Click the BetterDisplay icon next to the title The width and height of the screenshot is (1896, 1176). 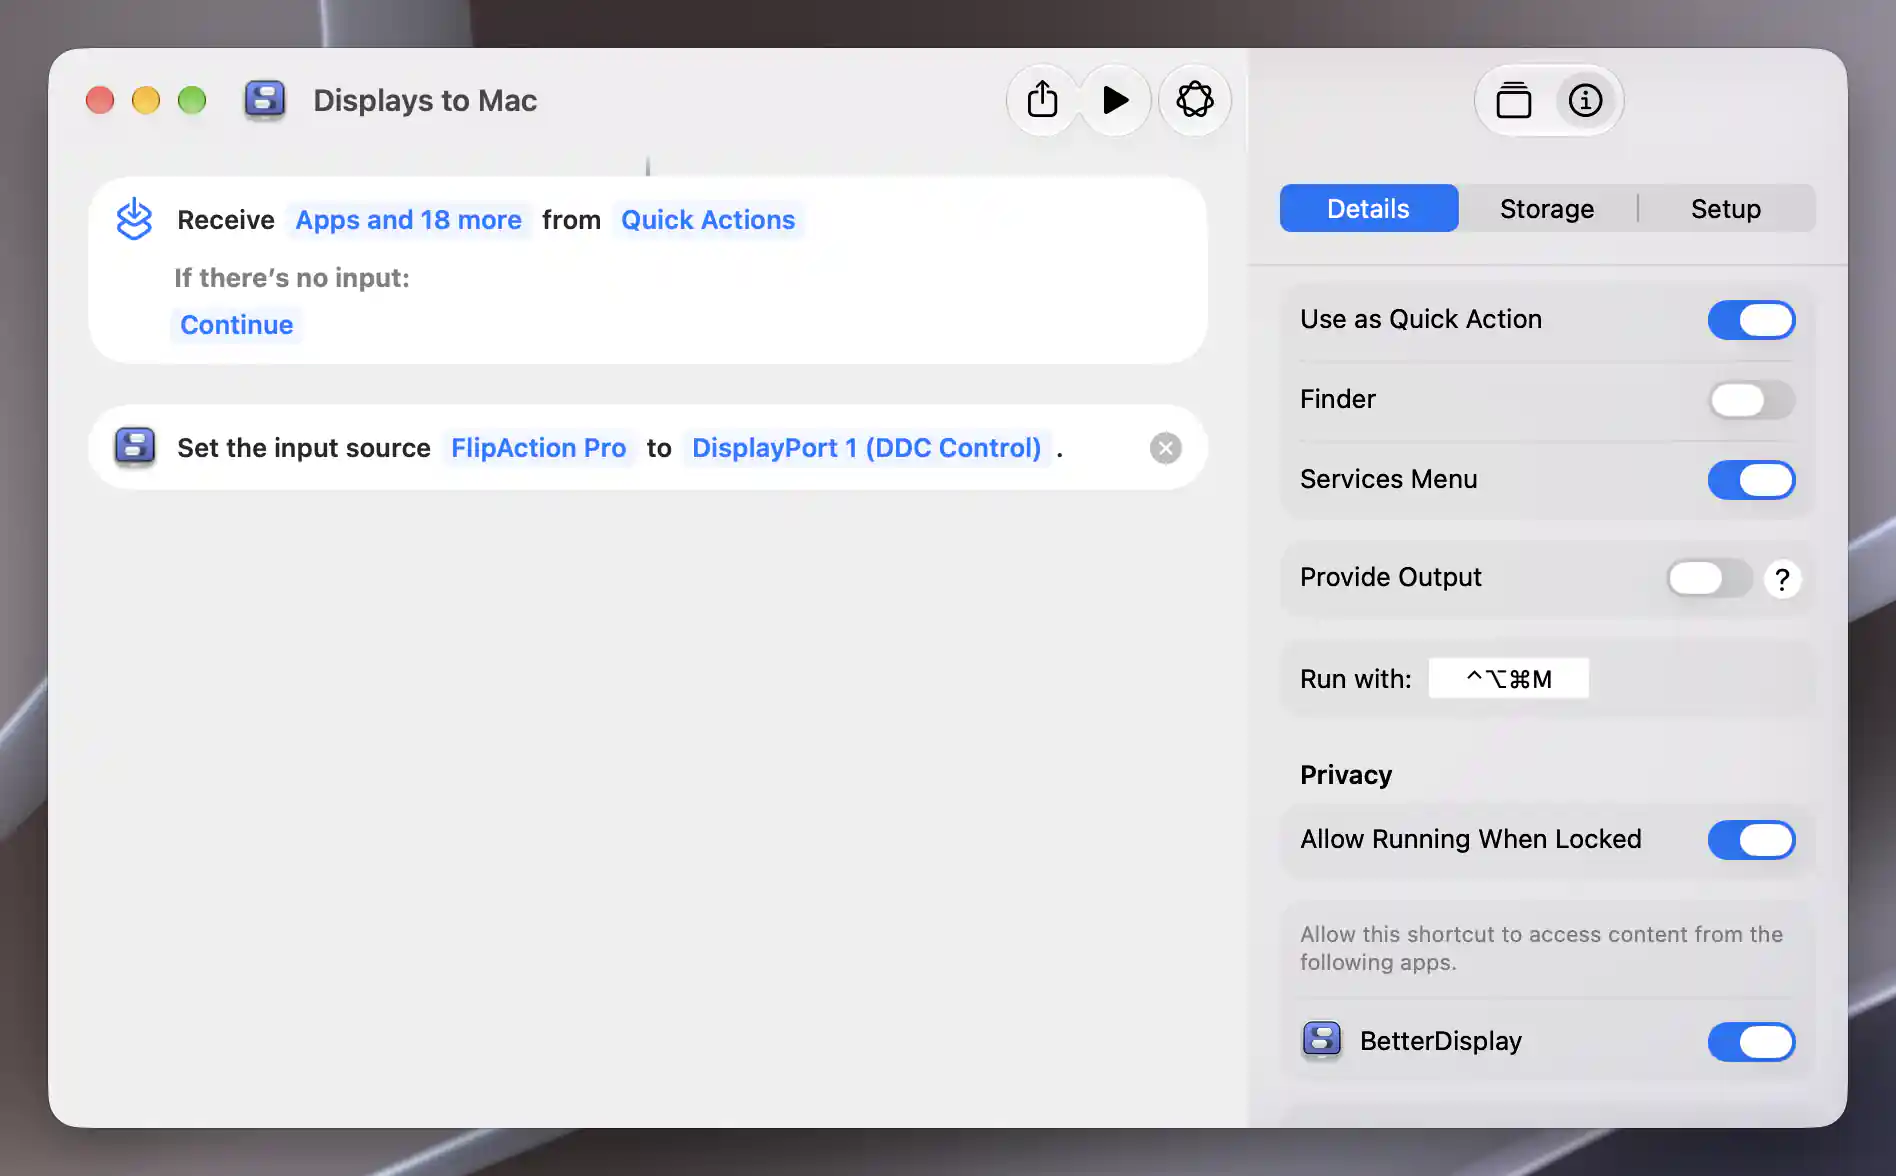click(265, 100)
